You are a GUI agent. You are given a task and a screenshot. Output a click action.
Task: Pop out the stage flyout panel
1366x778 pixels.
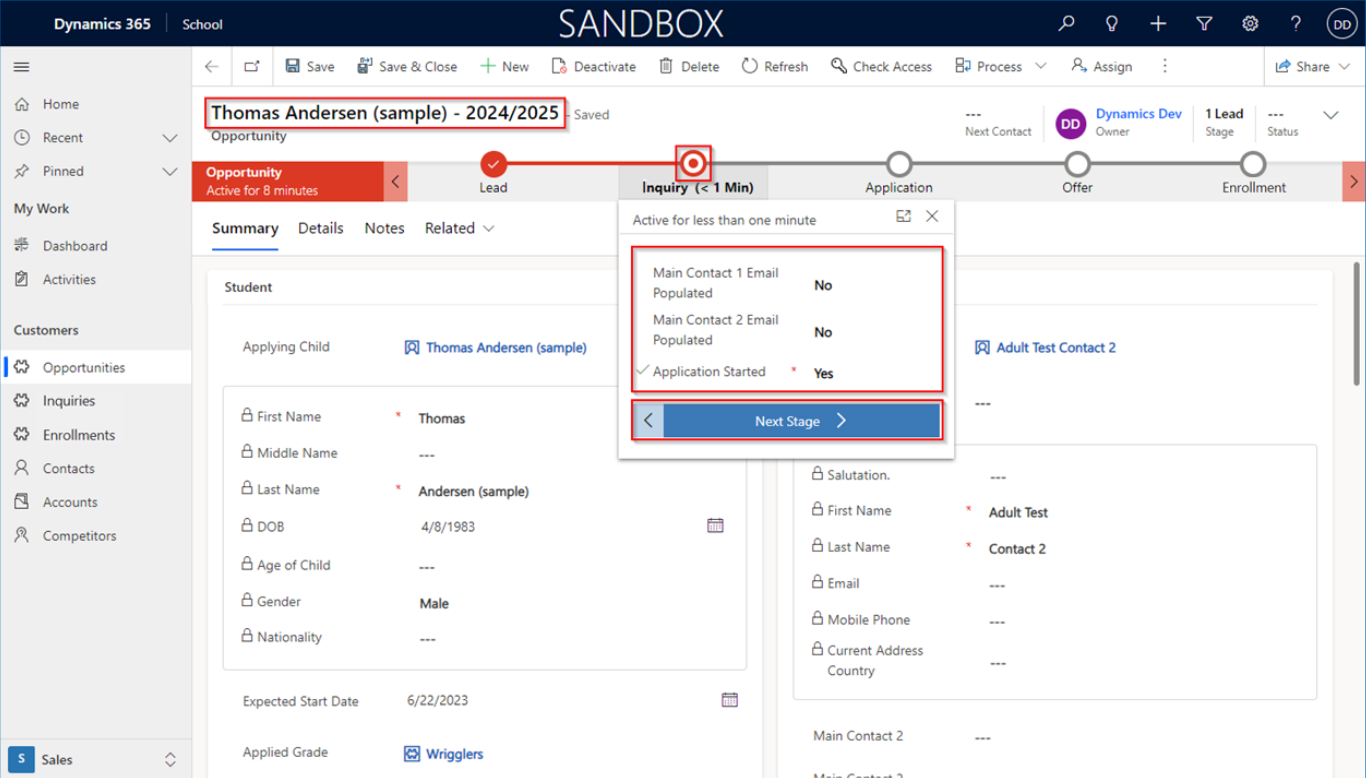(903, 216)
